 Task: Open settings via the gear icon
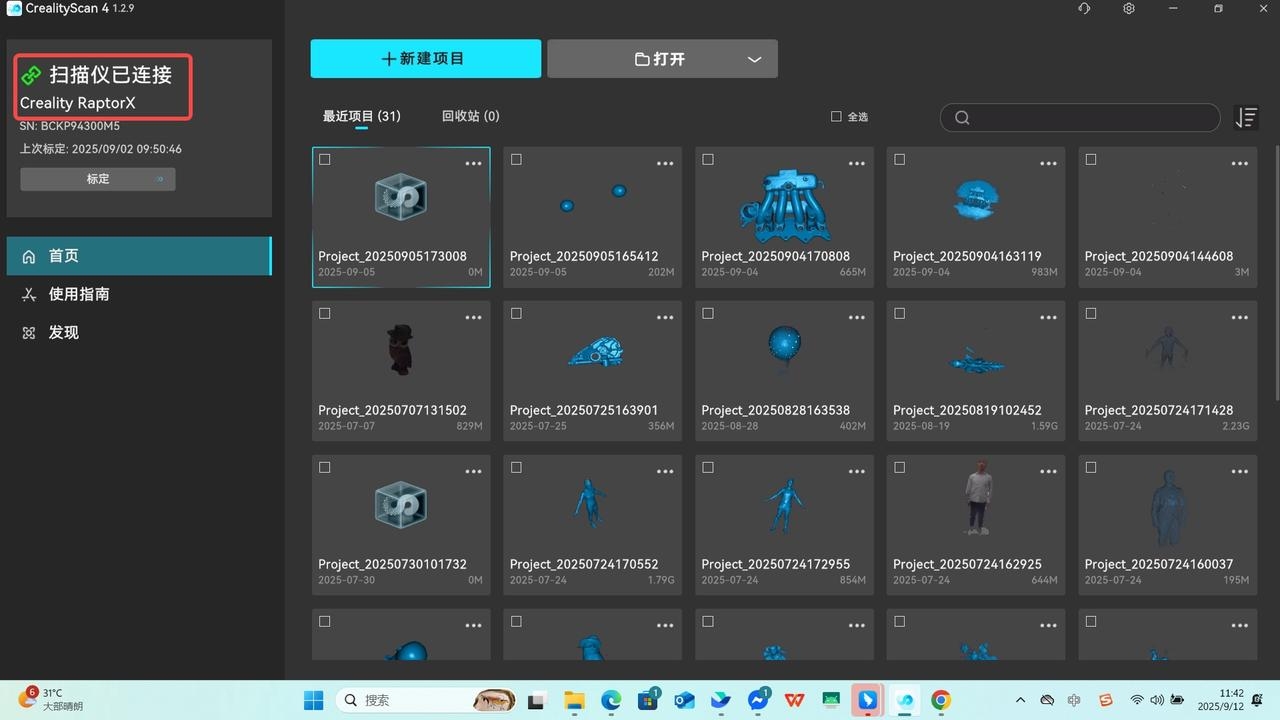(1129, 9)
